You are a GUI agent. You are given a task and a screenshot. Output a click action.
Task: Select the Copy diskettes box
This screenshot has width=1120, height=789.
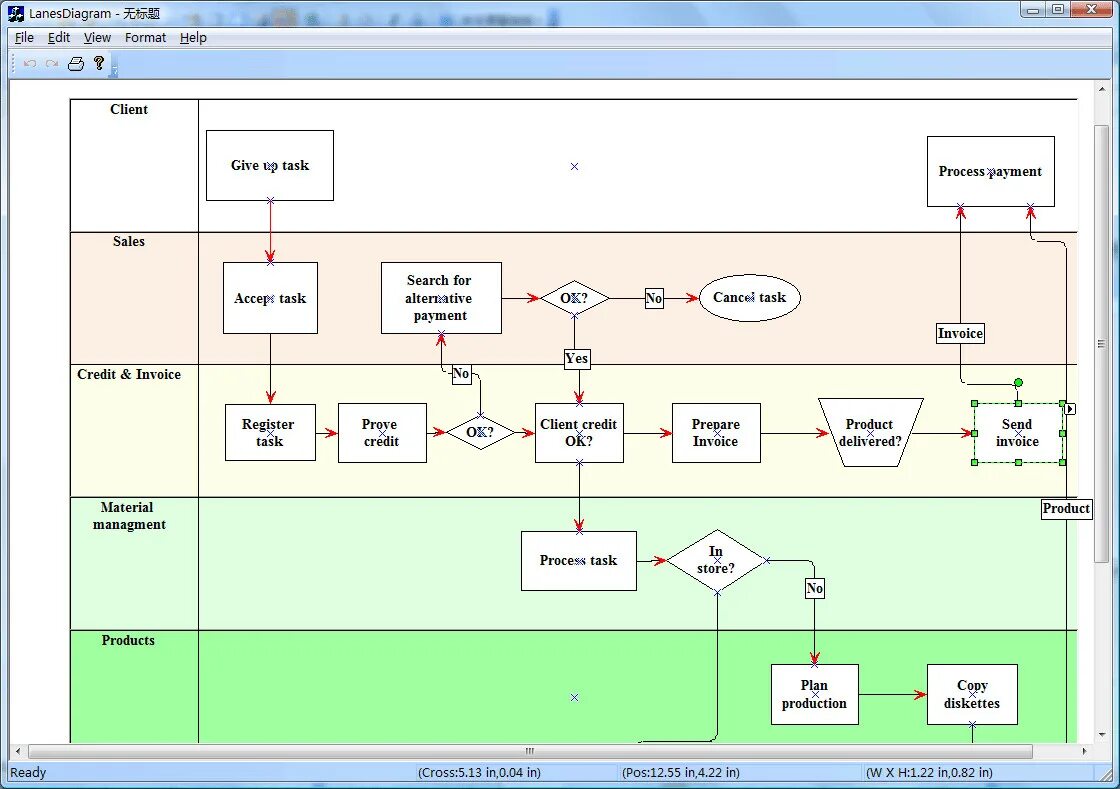pos(972,695)
